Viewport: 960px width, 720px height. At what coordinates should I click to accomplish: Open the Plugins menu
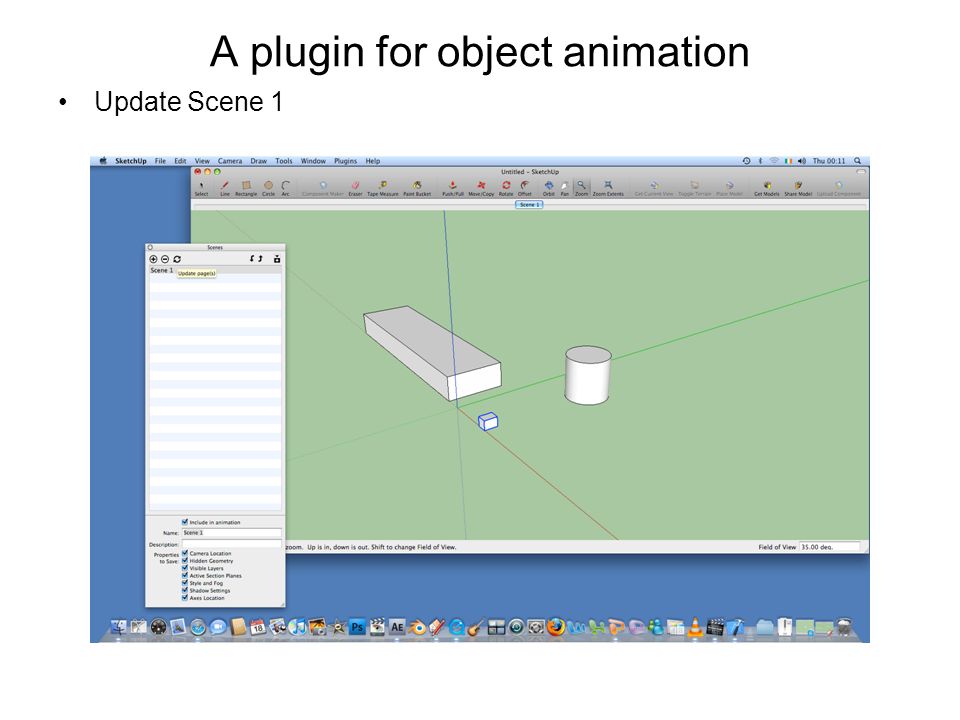click(345, 161)
